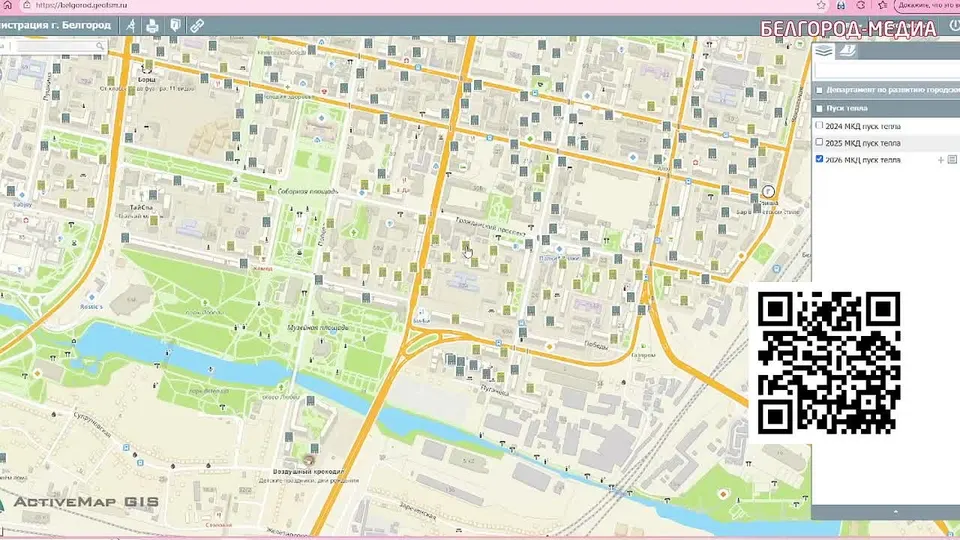
Task: Click the browser address bar URL
Action: [81, 5]
